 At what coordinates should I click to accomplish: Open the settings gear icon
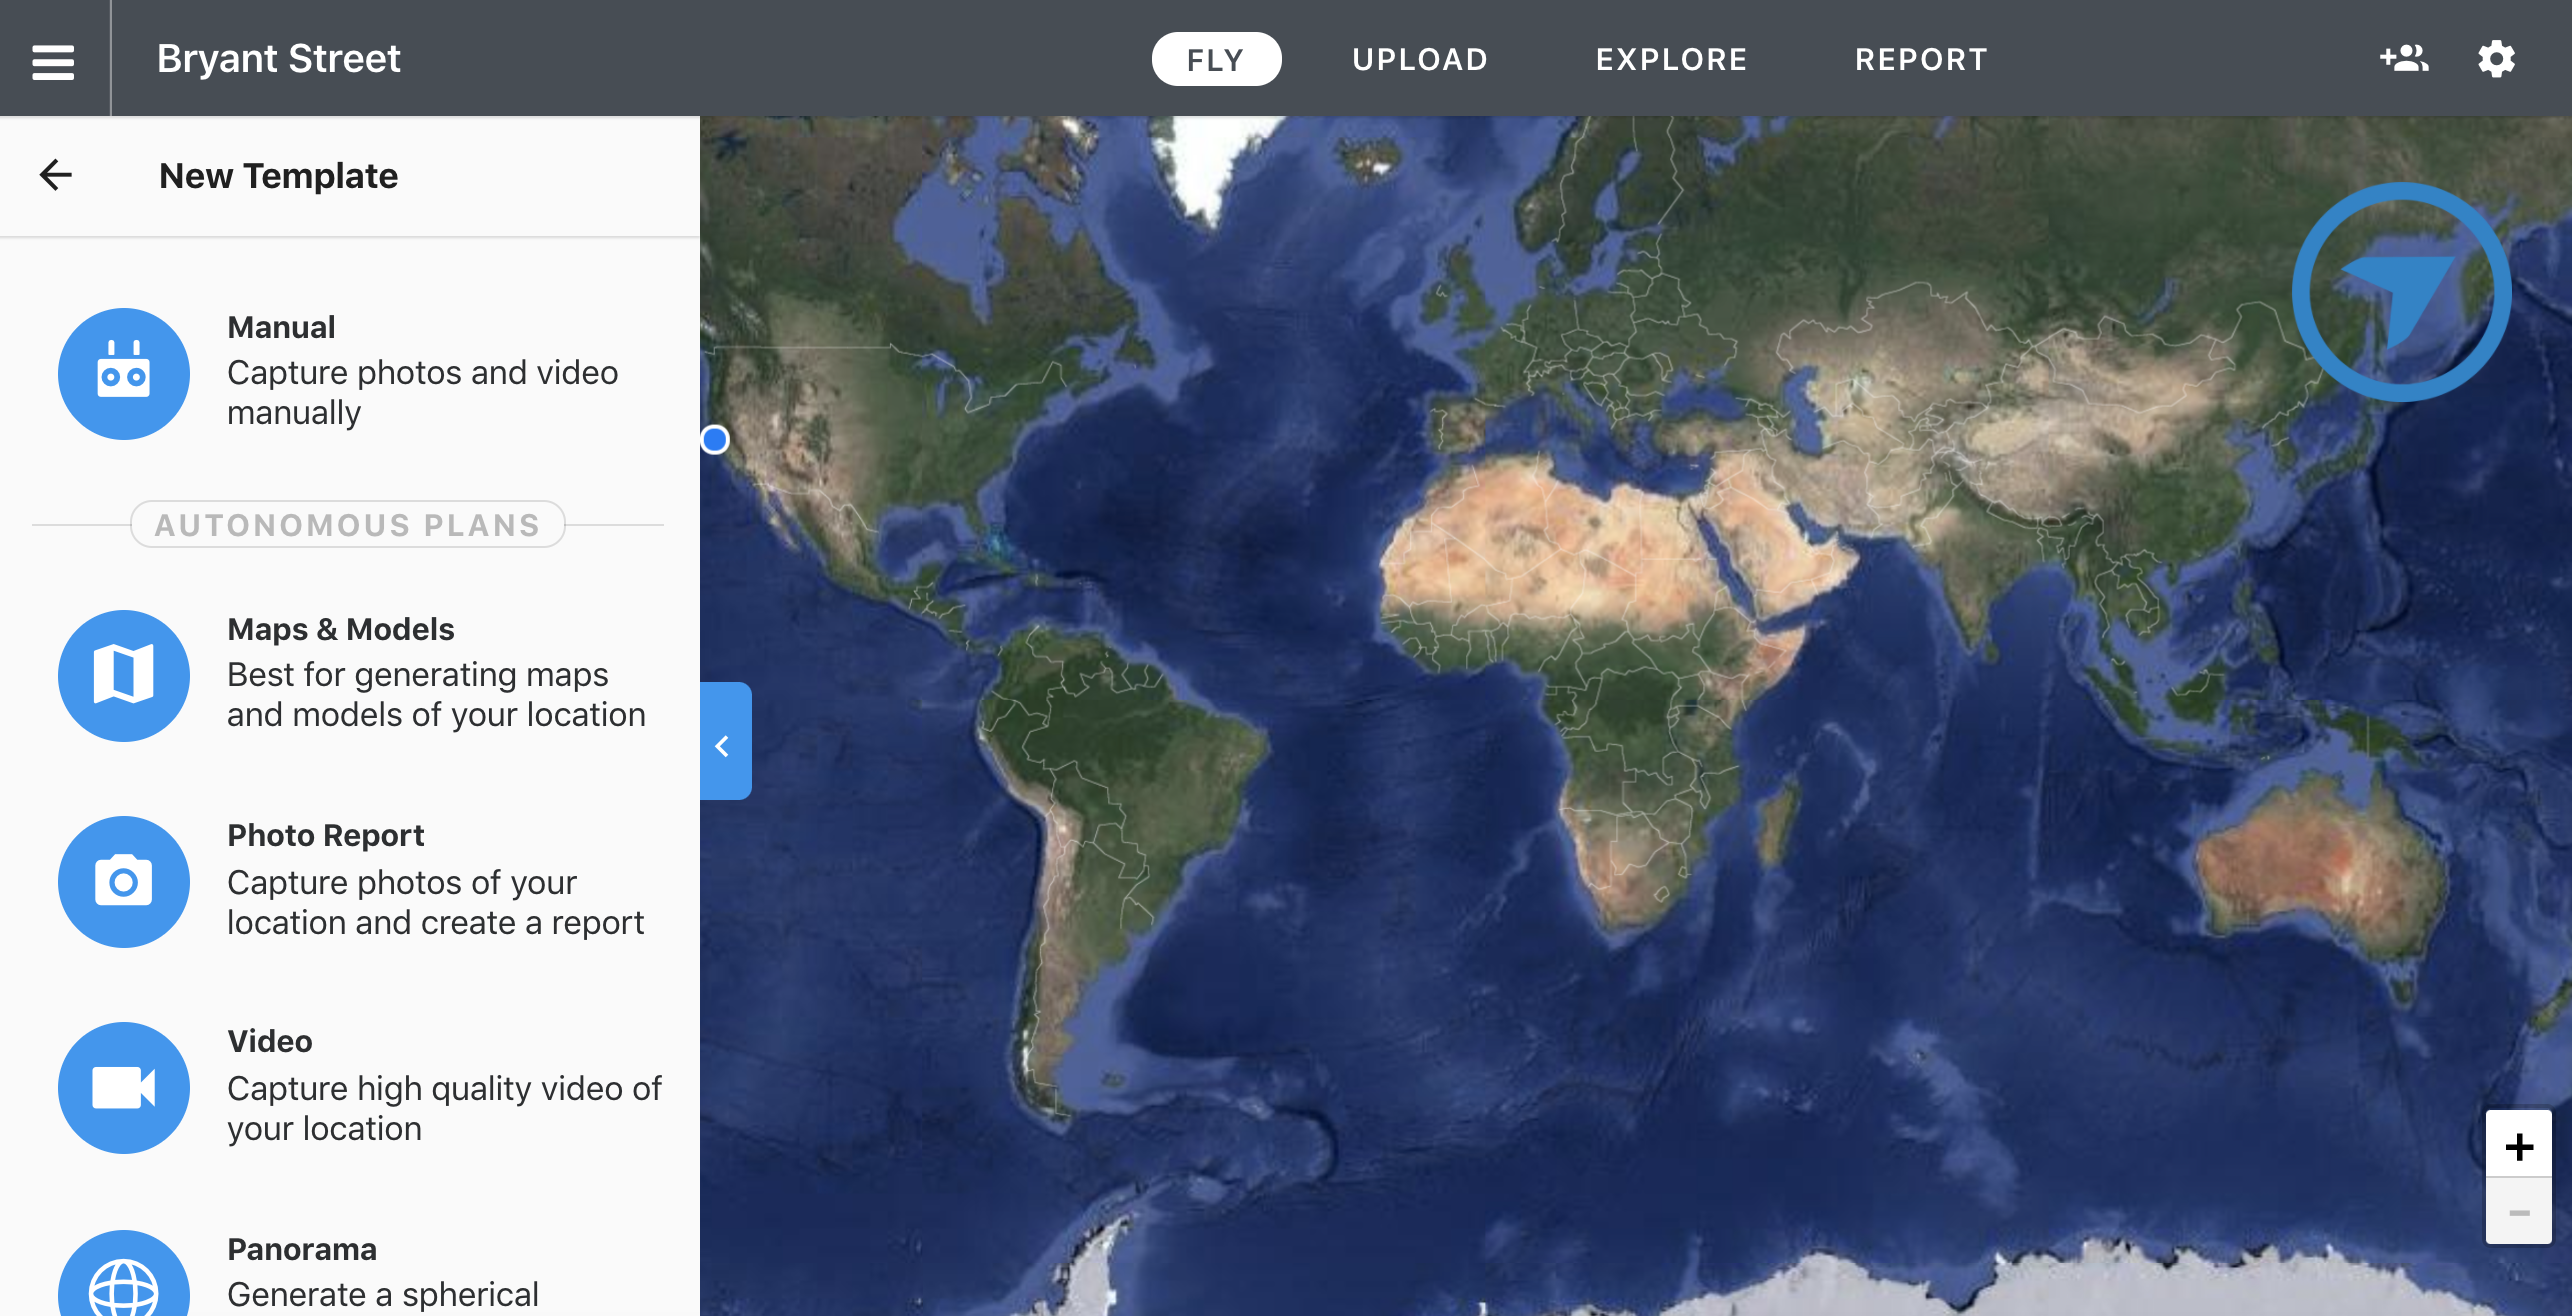point(2497,59)
